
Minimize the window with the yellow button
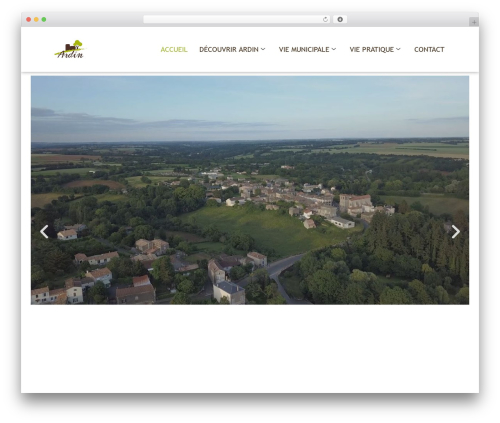36,20
